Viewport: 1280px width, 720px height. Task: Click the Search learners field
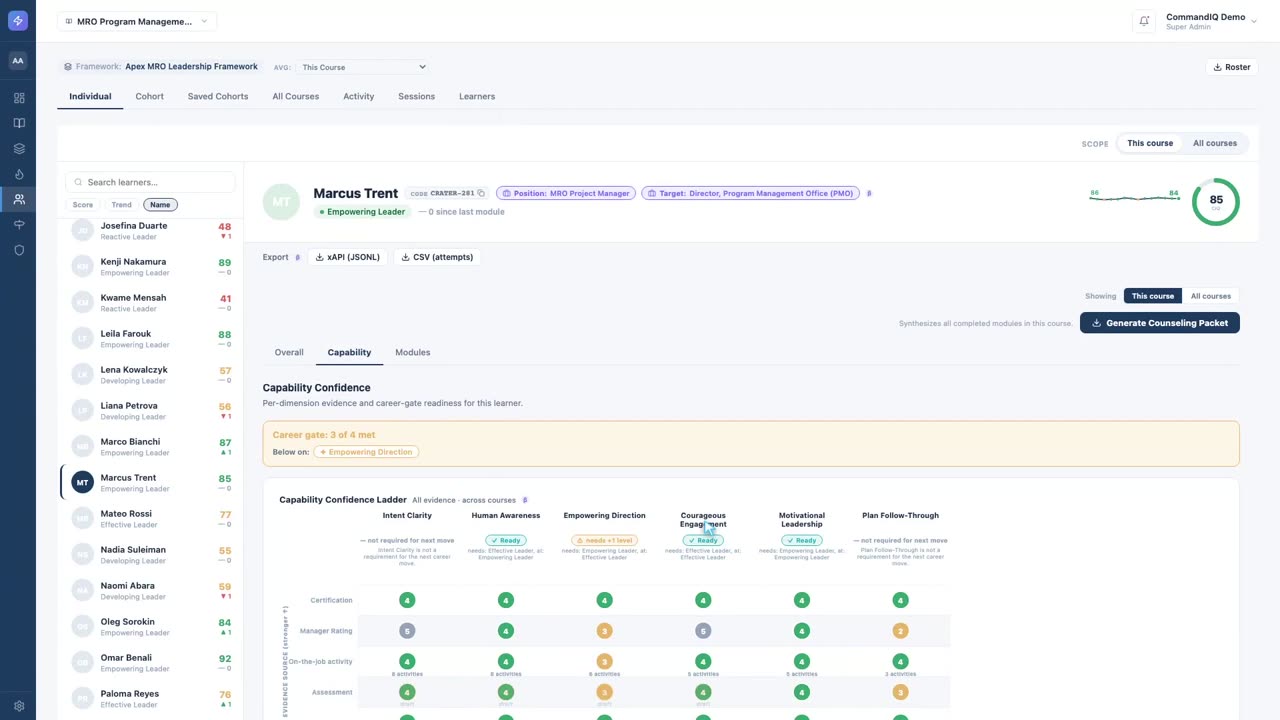coord(150,182)
